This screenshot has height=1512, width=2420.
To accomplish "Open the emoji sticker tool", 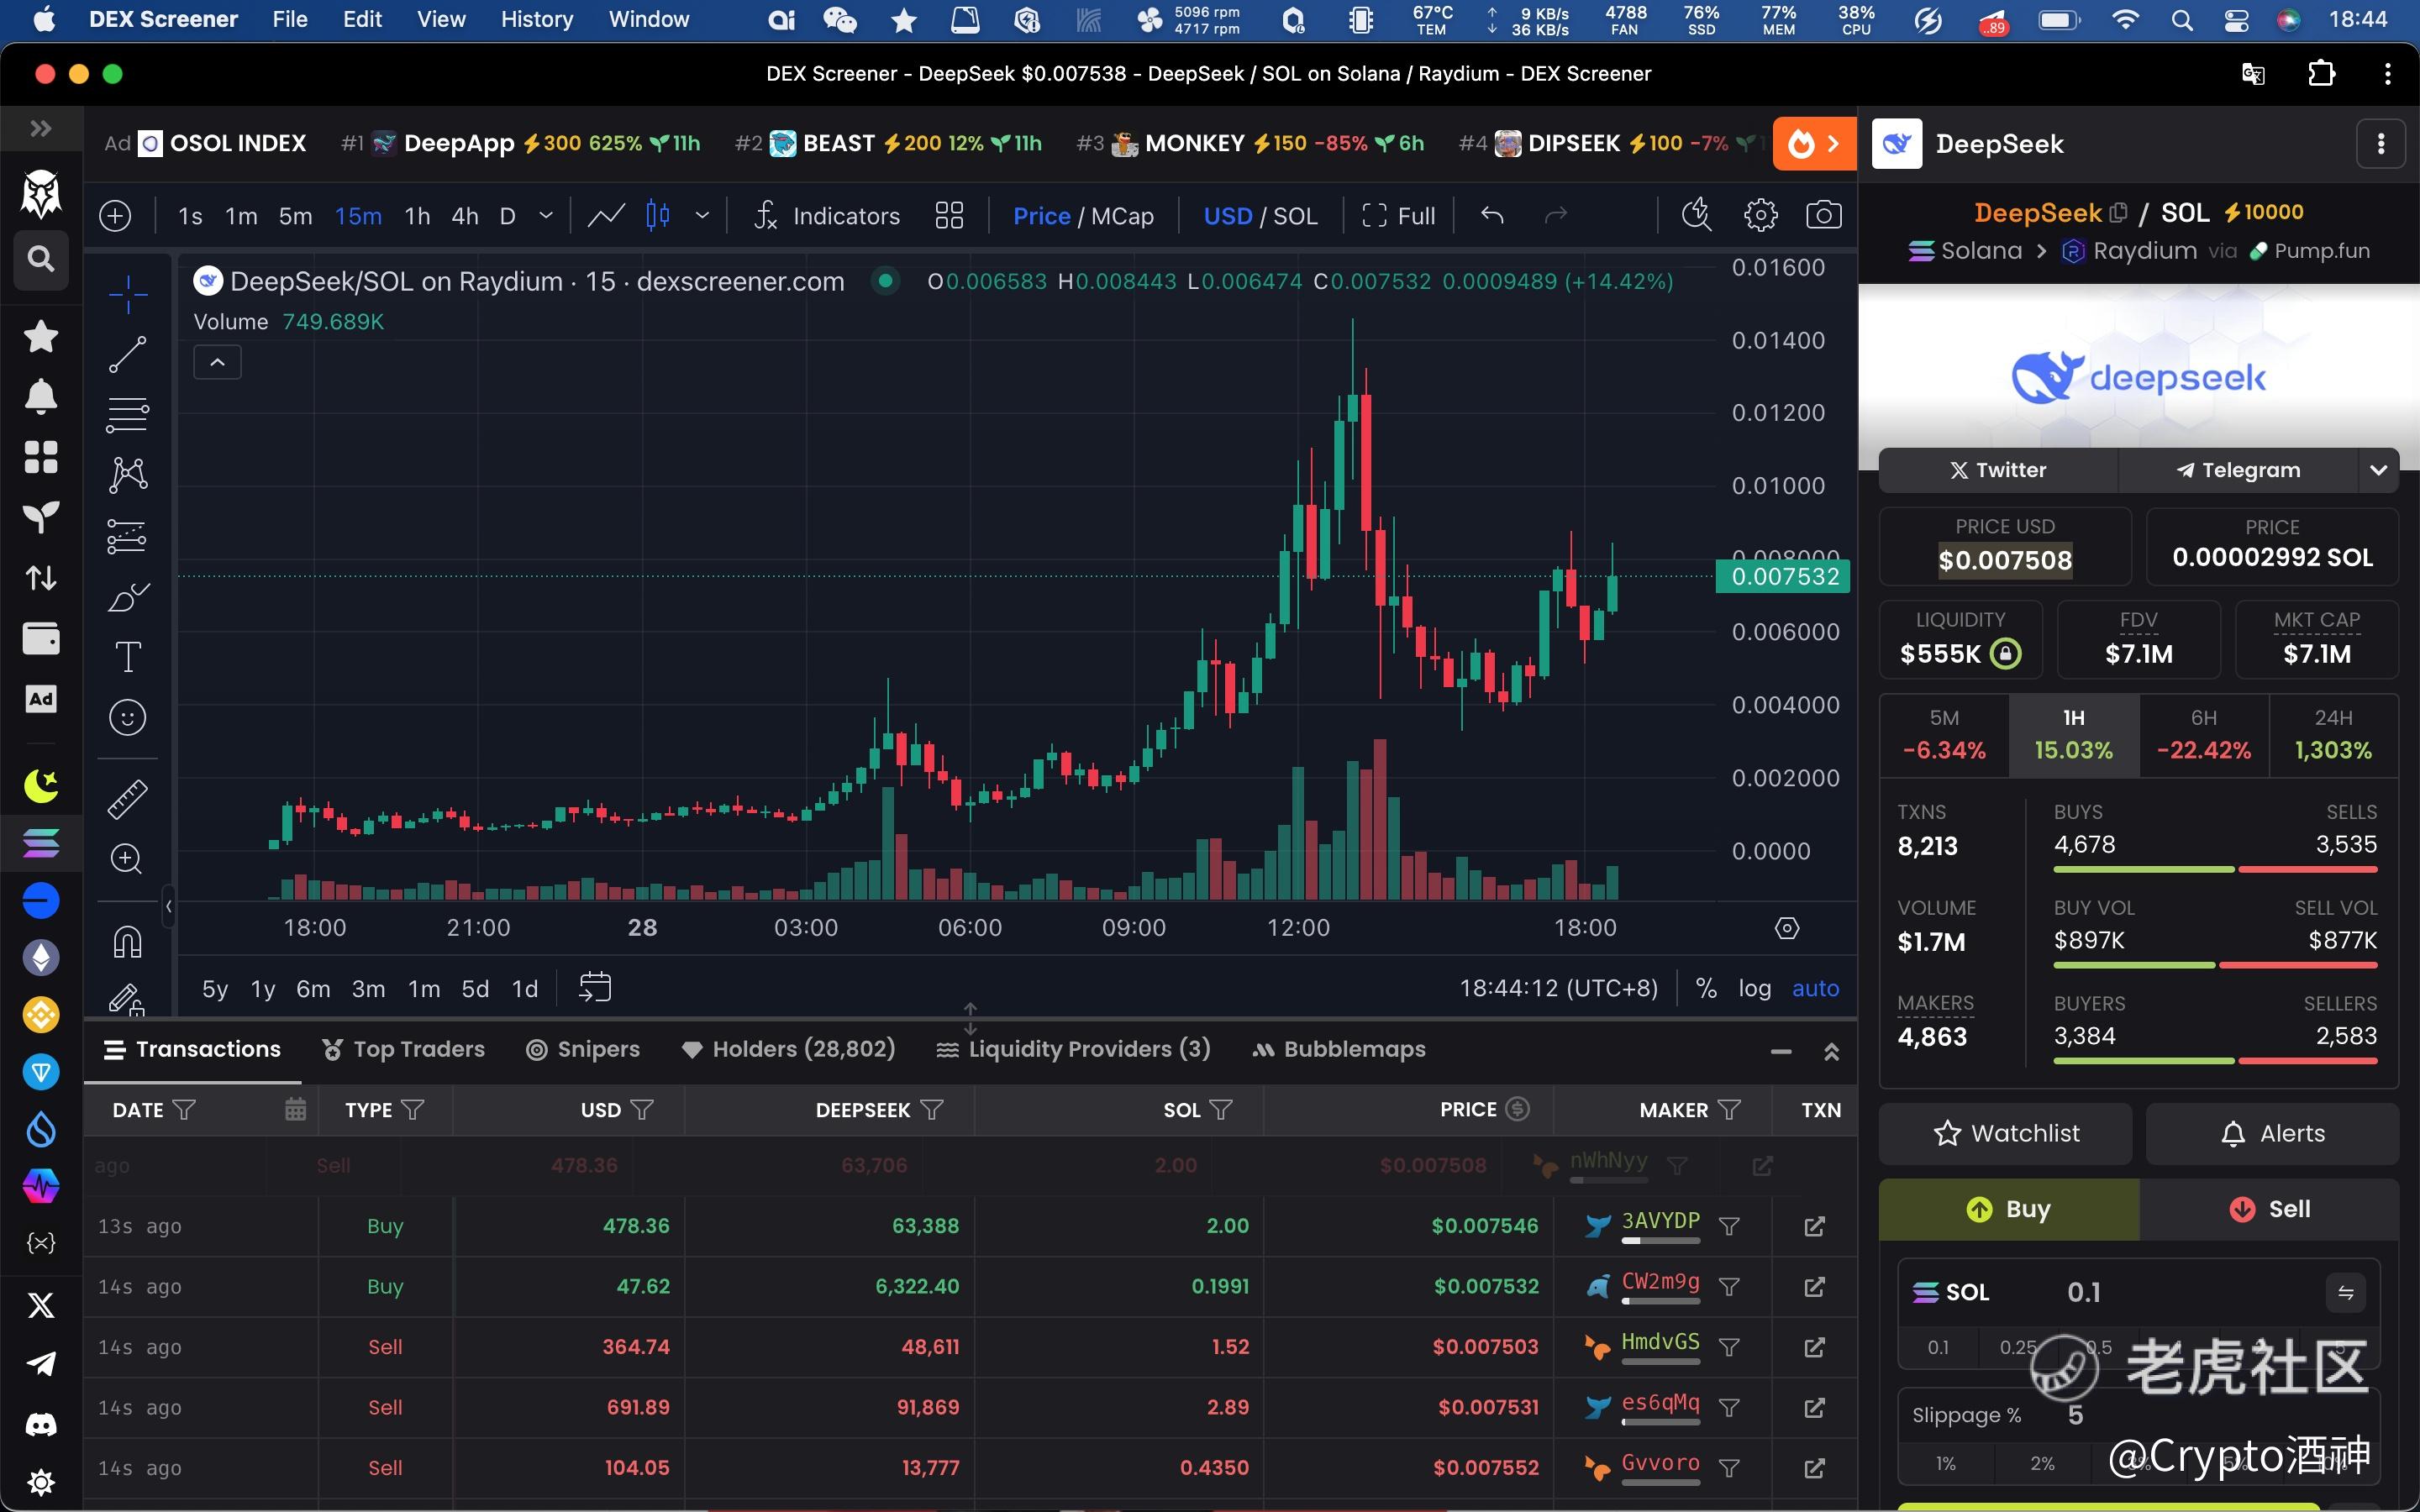I will click(x=127, y=717).
